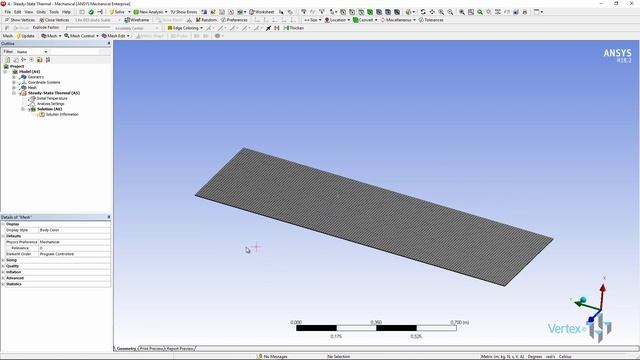Screen dimensions: 640x360
Task: Open the Size dropdown
Action: (313, 20)
